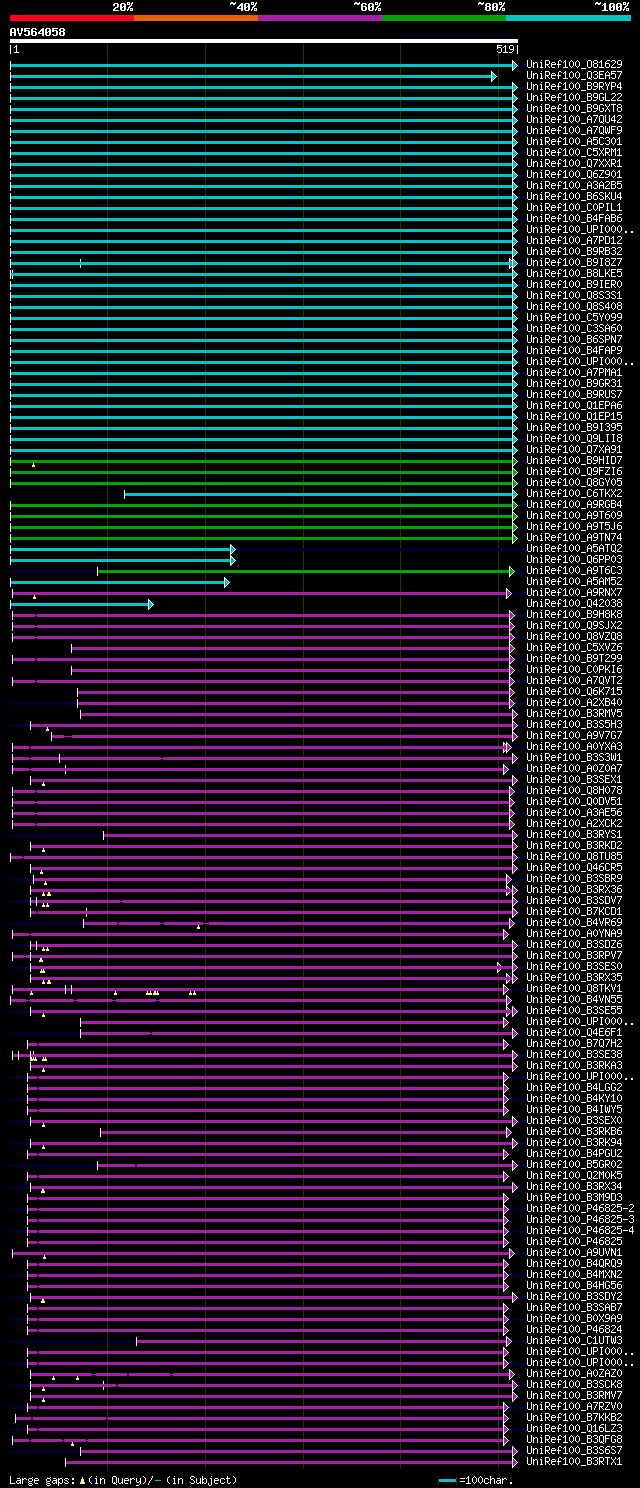Viewport: 640px width, 1488px height.
Task: Open hit UniRef100_Q3EA57
Action: coord(574,75)
